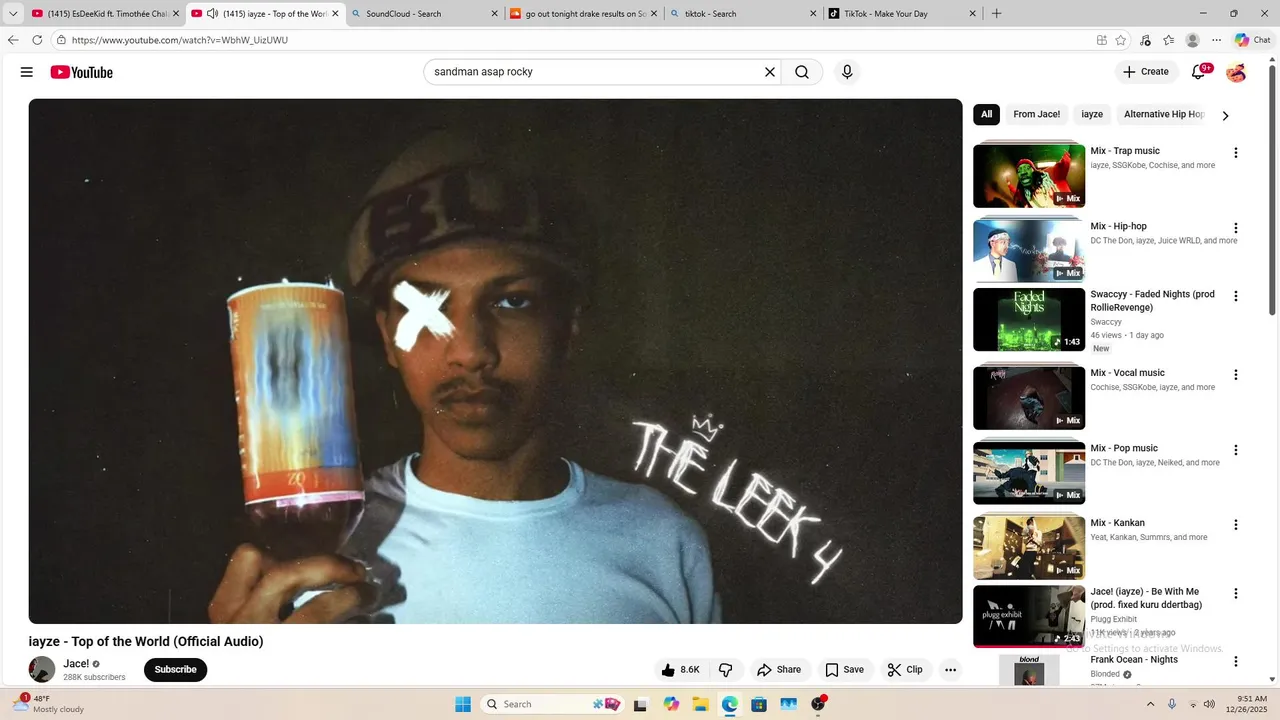
Task: Show more topic chips with right chevron
Action: tap(1225, 115)
